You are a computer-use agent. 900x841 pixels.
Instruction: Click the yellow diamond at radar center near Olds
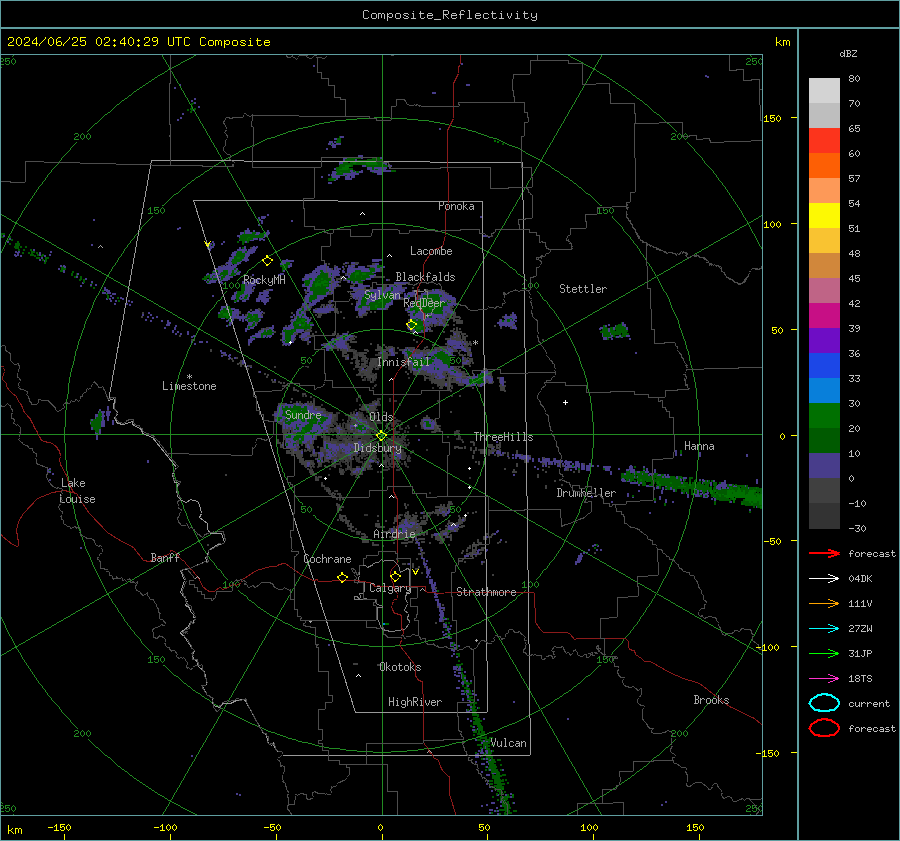pos(381,436)
